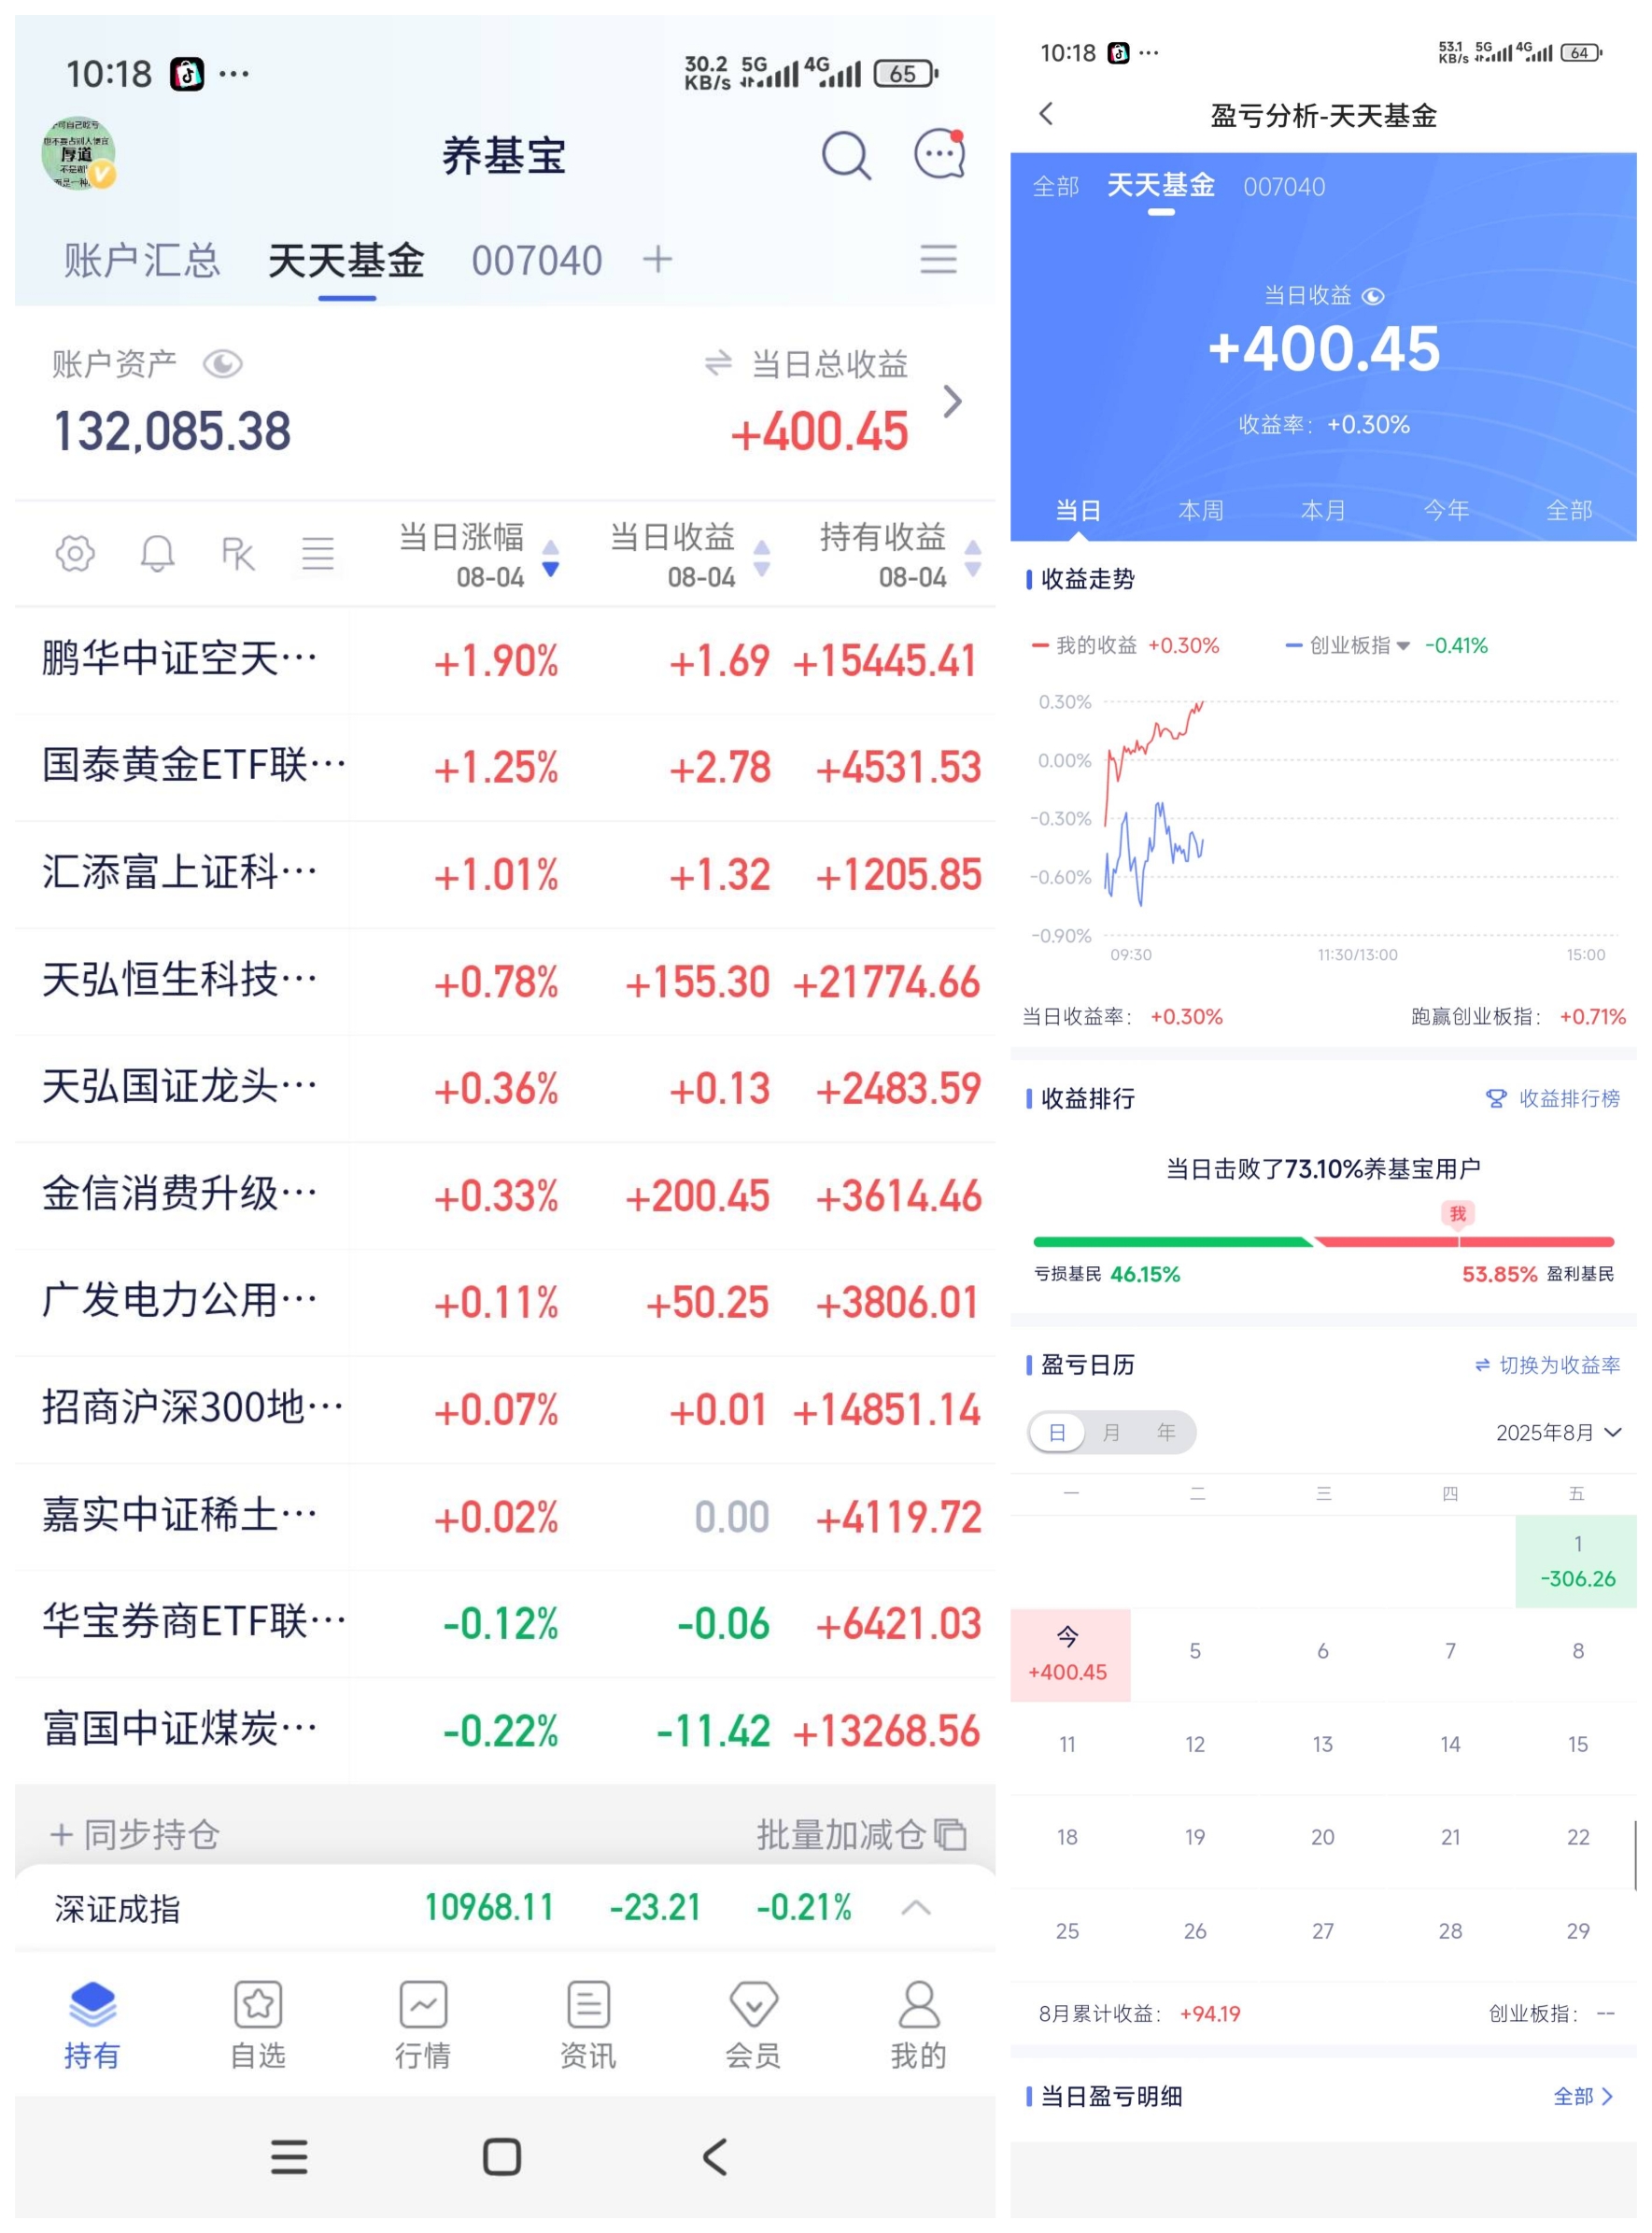Viewport: 1652px width, 2233px height.
Task: Tap 批量加减仓 button
Action: [861, 1834]
